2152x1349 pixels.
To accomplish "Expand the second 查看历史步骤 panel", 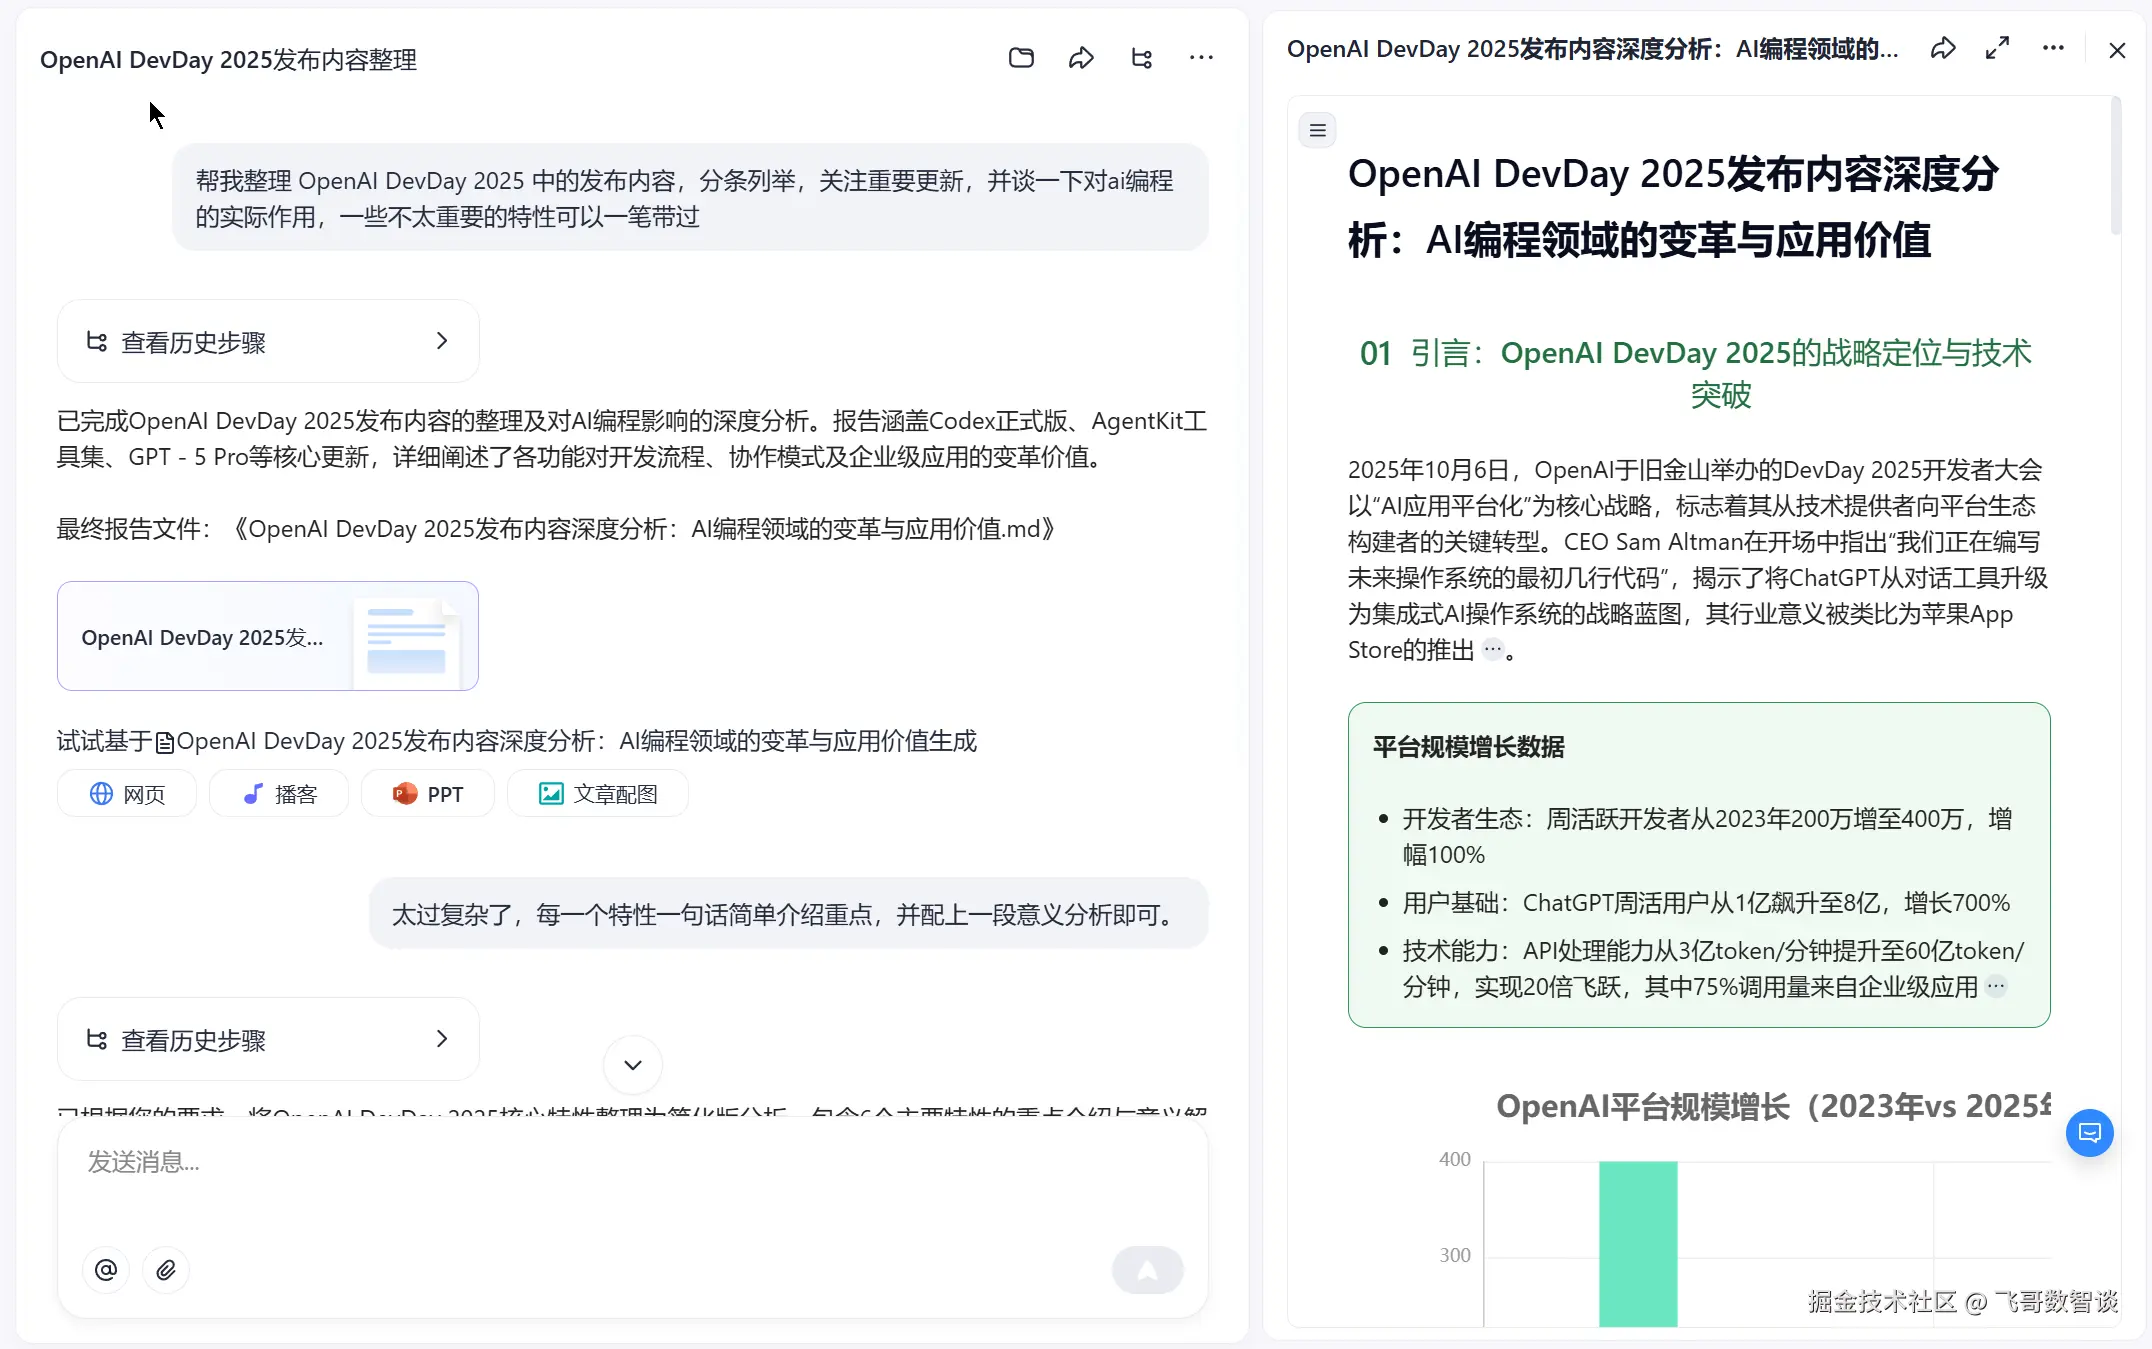I will click(268, 1040).
